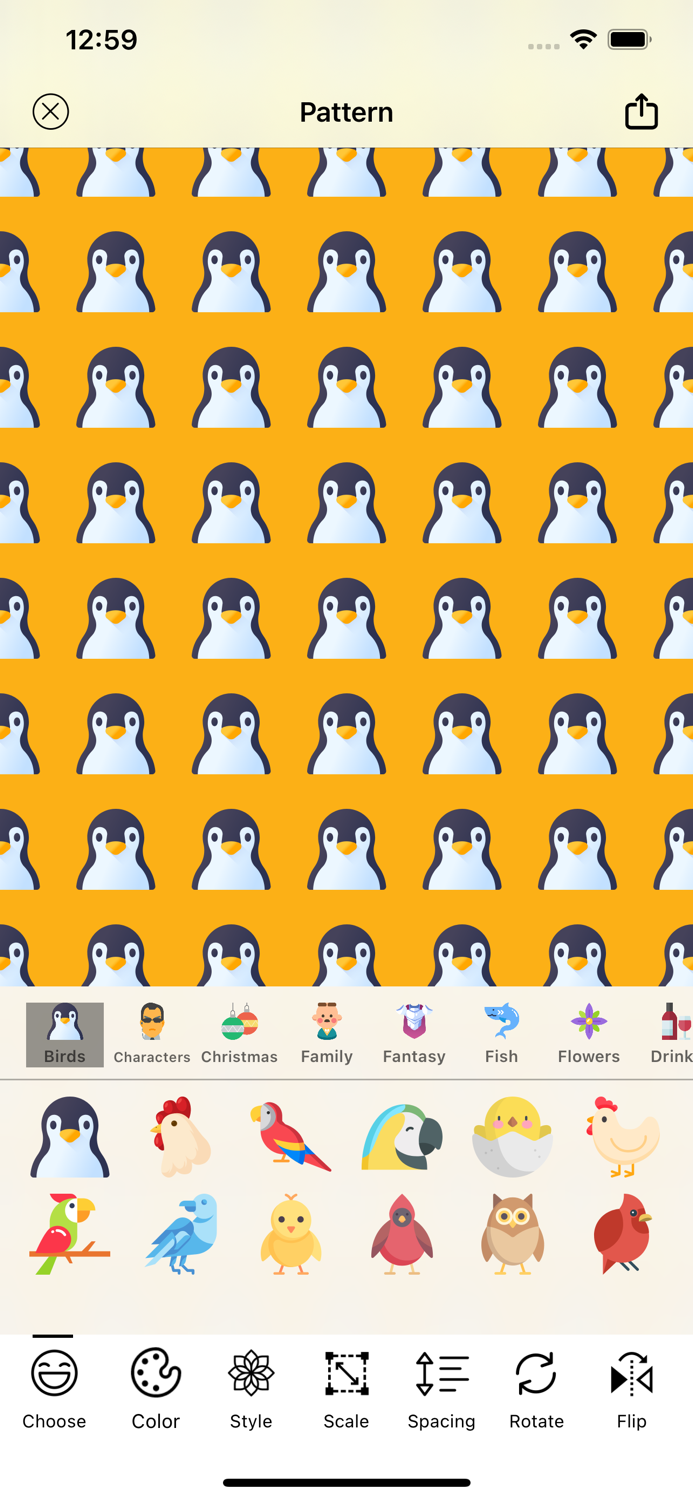
Task: Pick the rooster head sticker
Action: [181, 1137]
